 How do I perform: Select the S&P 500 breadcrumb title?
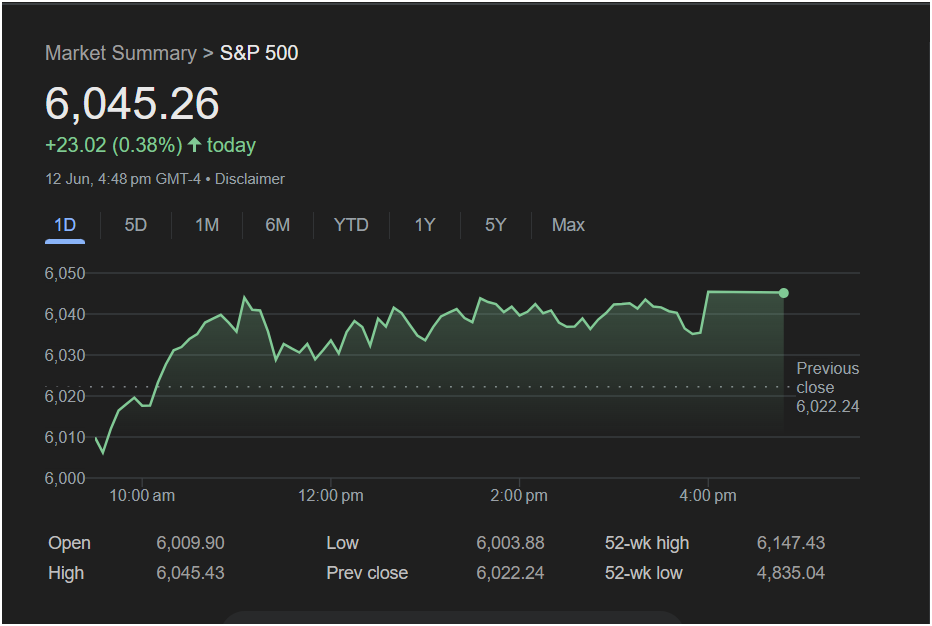pos(259,53)
